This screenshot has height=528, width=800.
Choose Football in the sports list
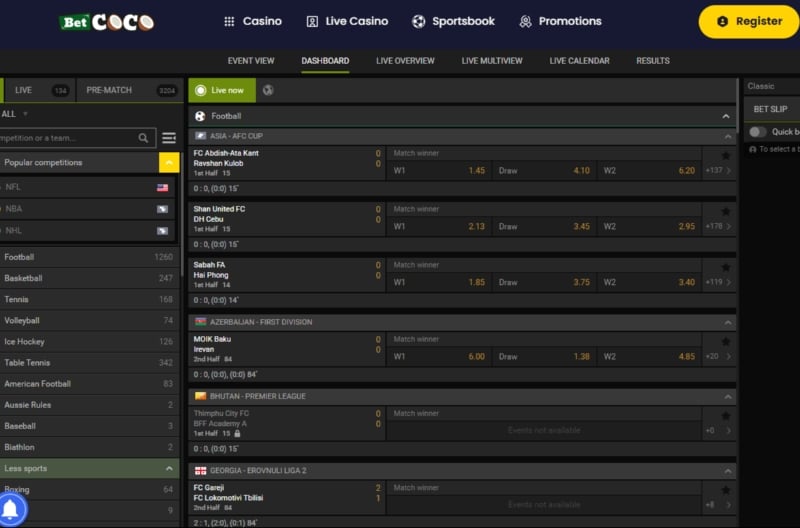pyautogui.click(x=89, y=257)
